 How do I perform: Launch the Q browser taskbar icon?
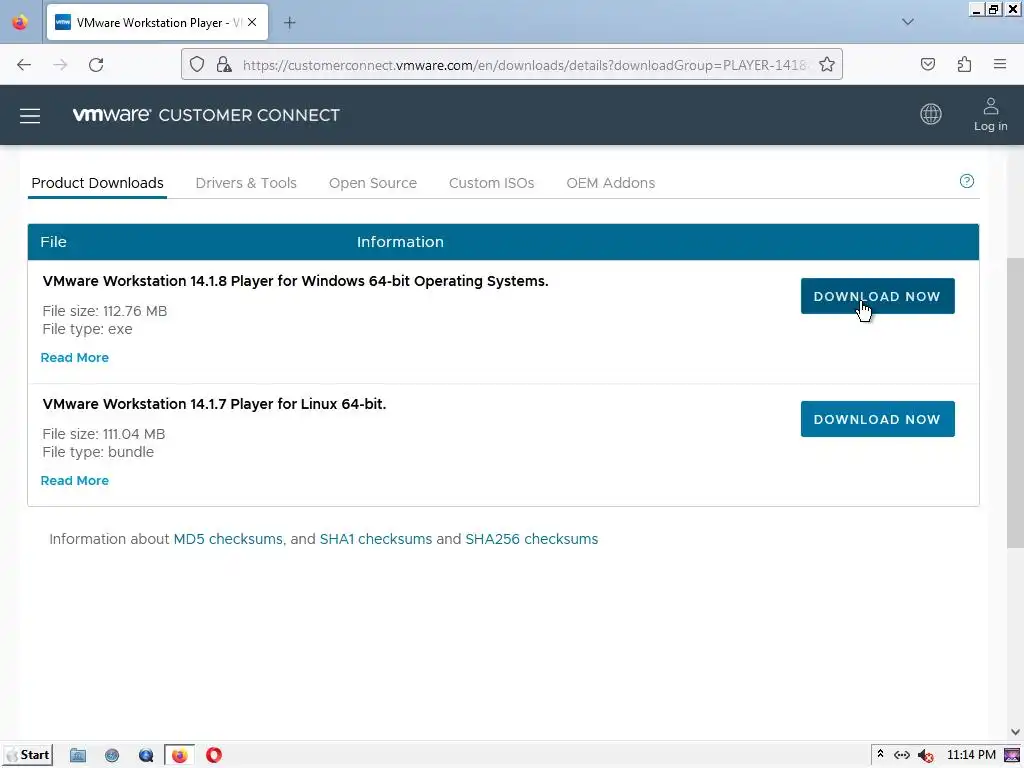coord(146,756)
